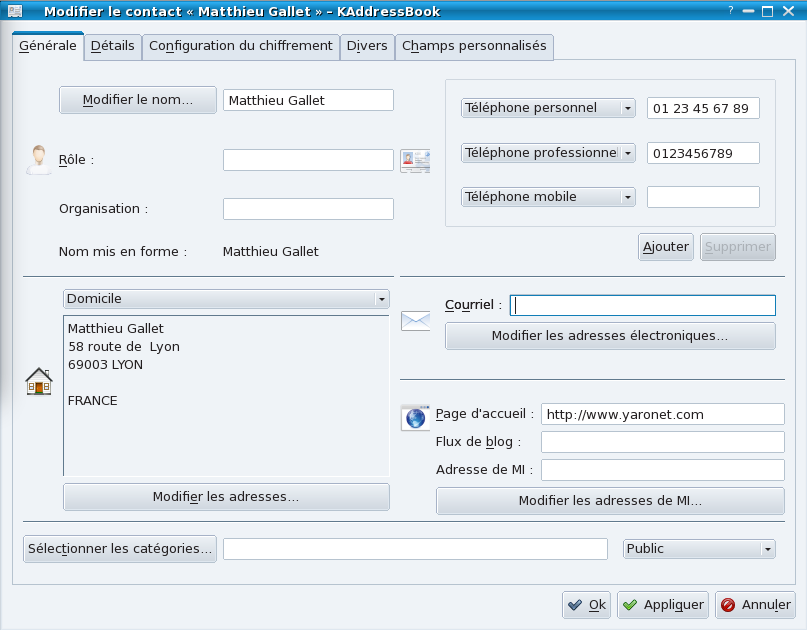Expand the Public visibility dropdown

pyautogui.click(x=699, y=549)
